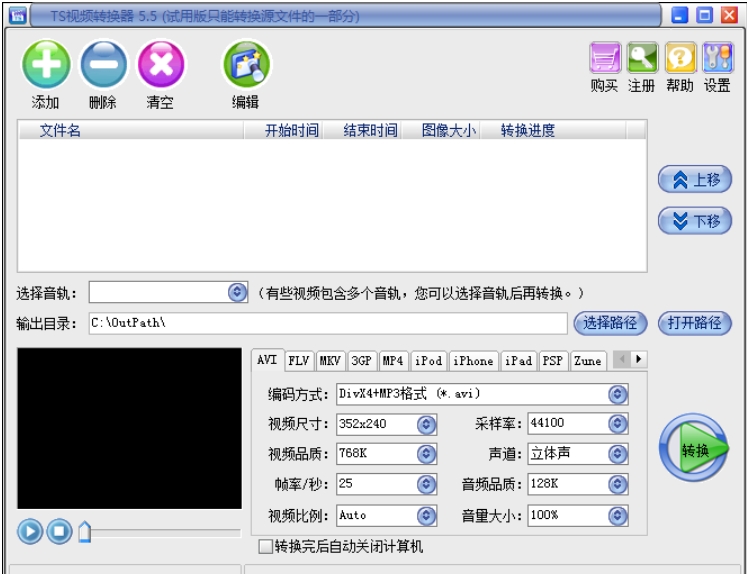This screenshot has width=747, height=574.
Task: Switch to the iPad format tab
Action: [518, 361]
